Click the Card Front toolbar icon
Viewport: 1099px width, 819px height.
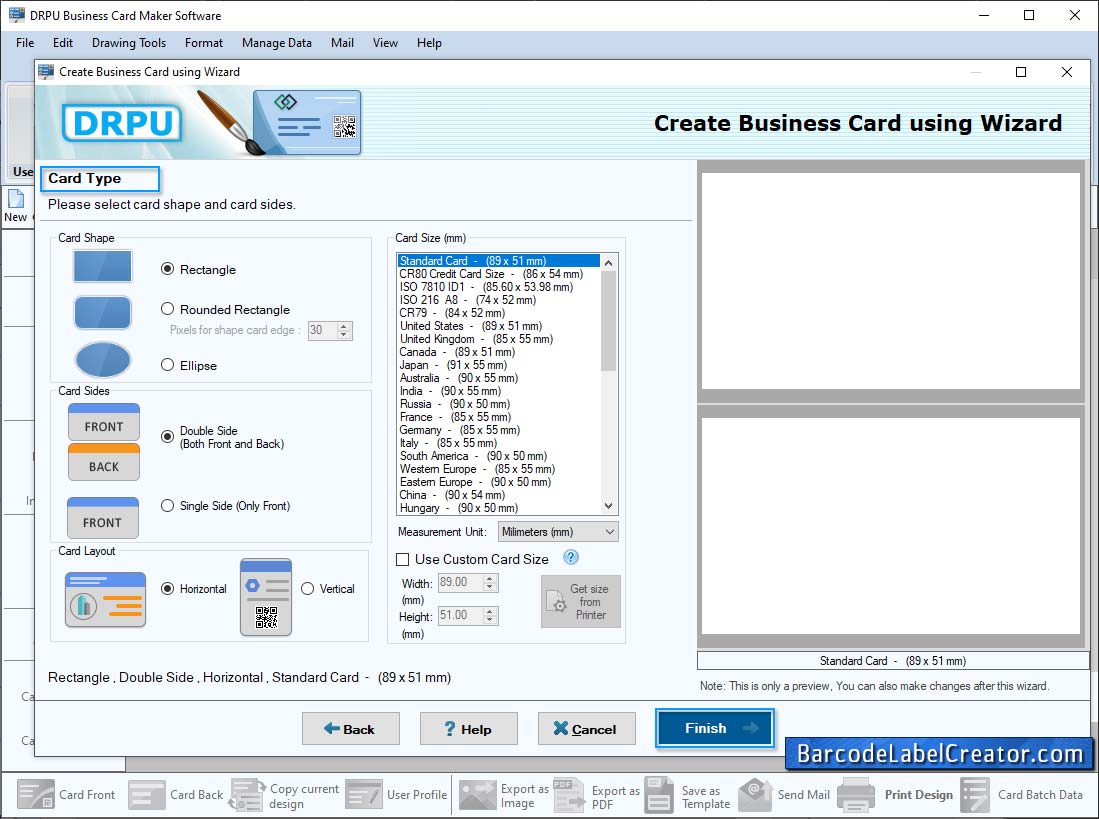click(x=36, y=794)
